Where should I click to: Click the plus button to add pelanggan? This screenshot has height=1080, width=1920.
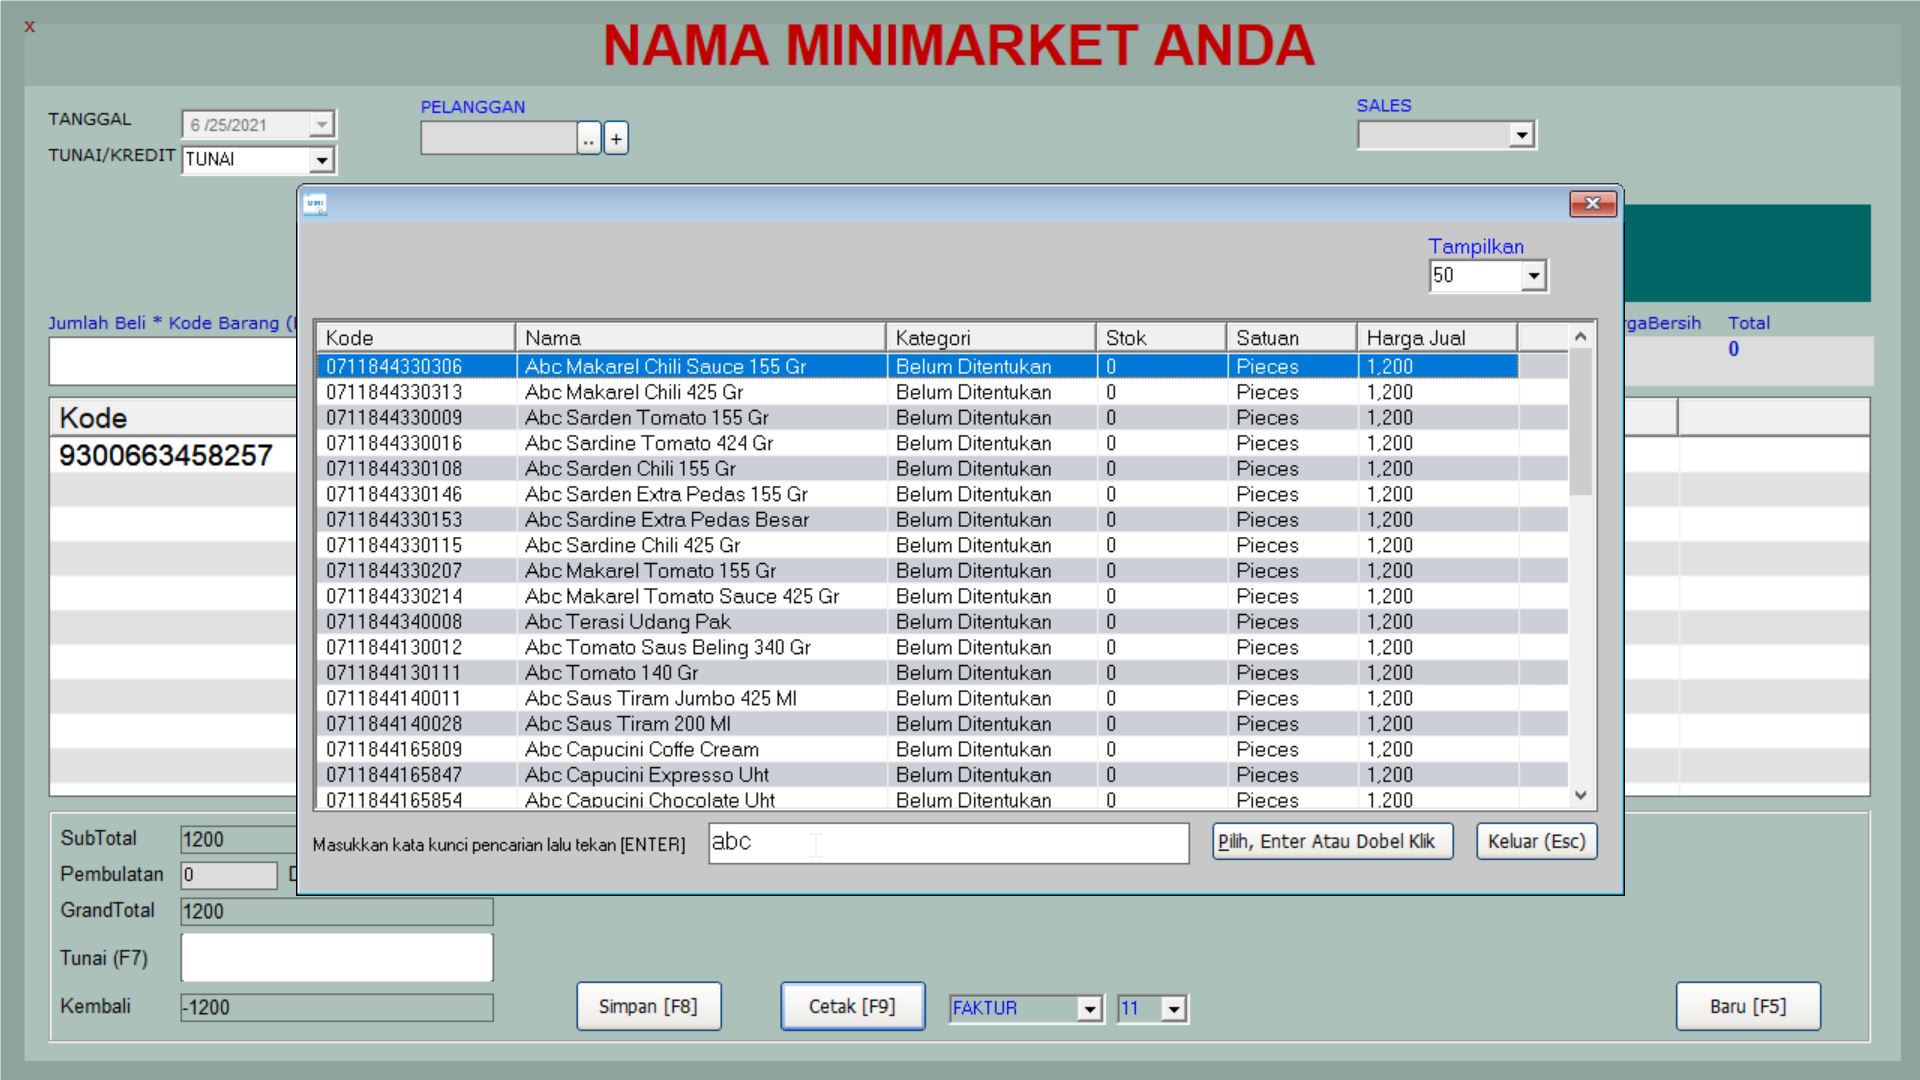[x=616, y=139]
